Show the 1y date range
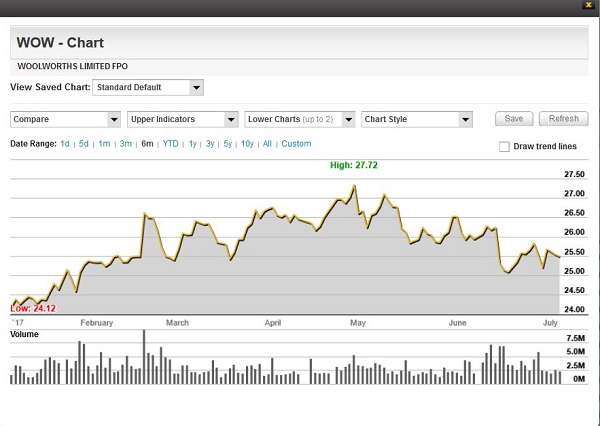Viewport: 600px width, 426px height. tap(192, 144)
